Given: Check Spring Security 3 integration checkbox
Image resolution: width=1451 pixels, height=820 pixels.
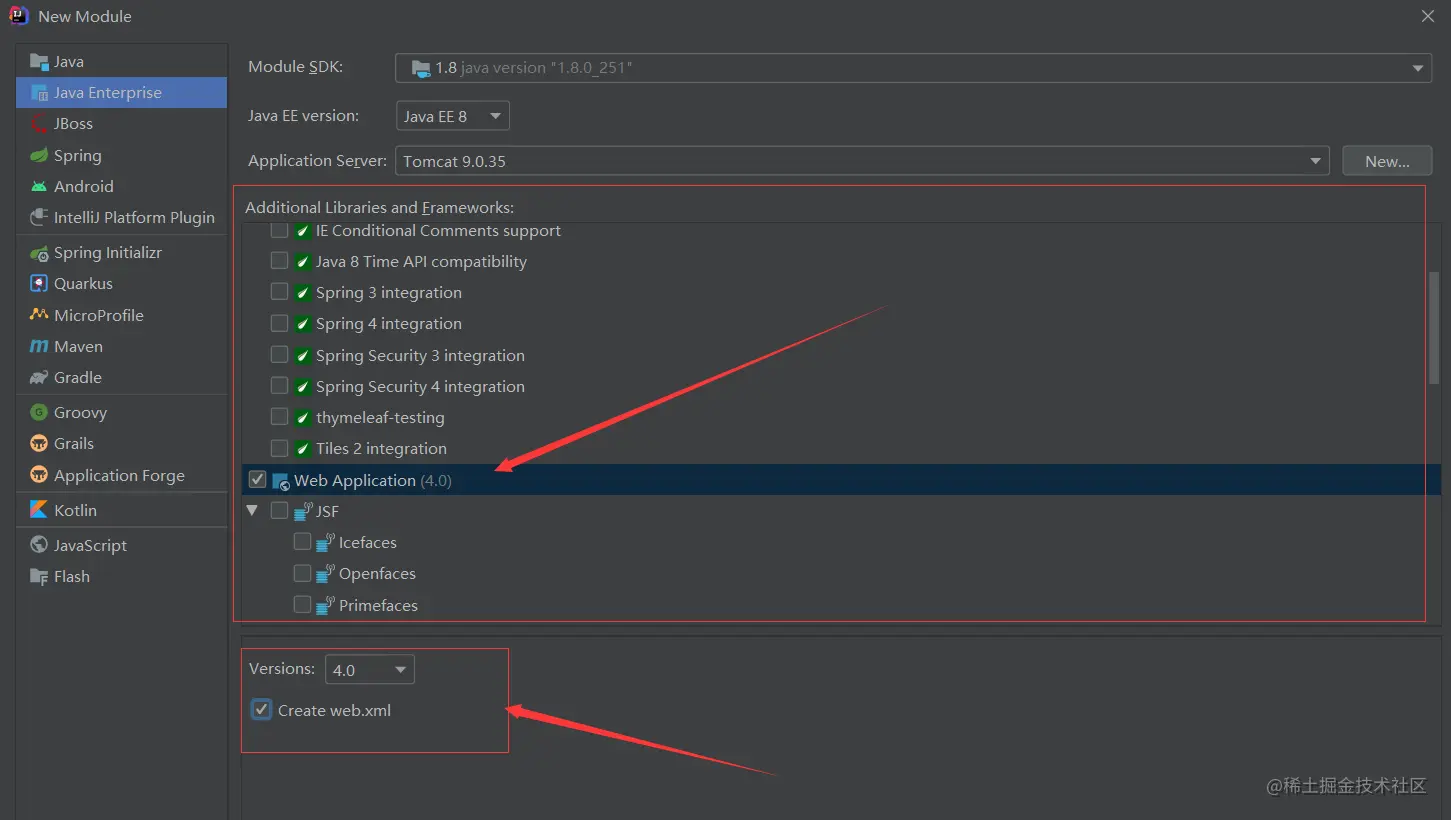Looking at the screenshot, I should point(279,354).
